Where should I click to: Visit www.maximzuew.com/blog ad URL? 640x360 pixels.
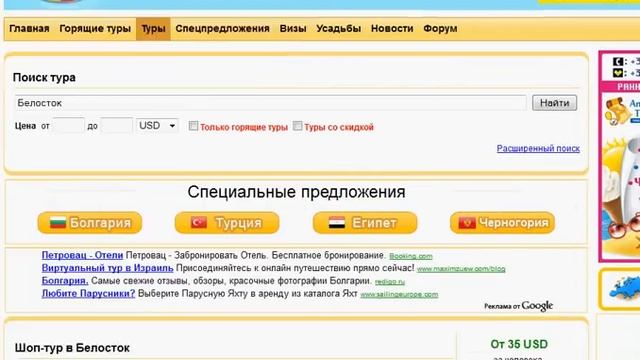[461, 269]
